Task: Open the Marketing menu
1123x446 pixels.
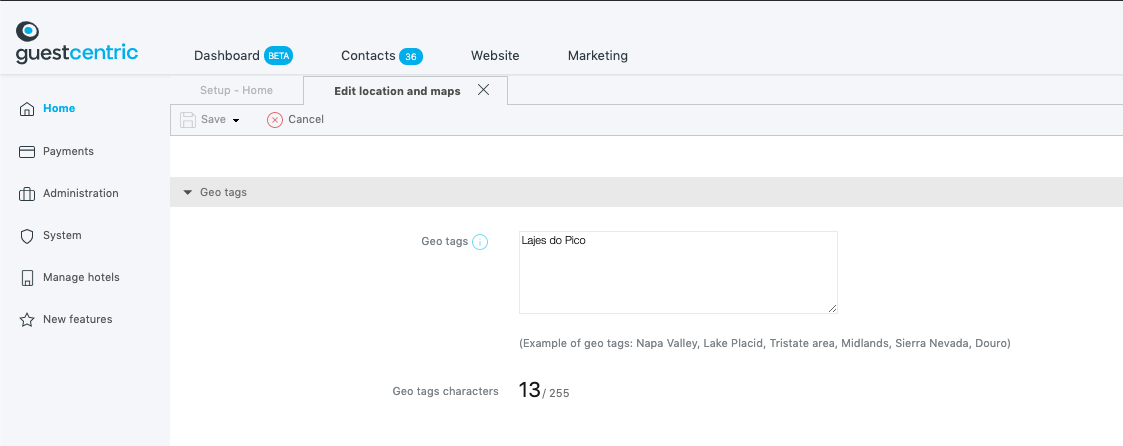Action: tap(598, 56)
